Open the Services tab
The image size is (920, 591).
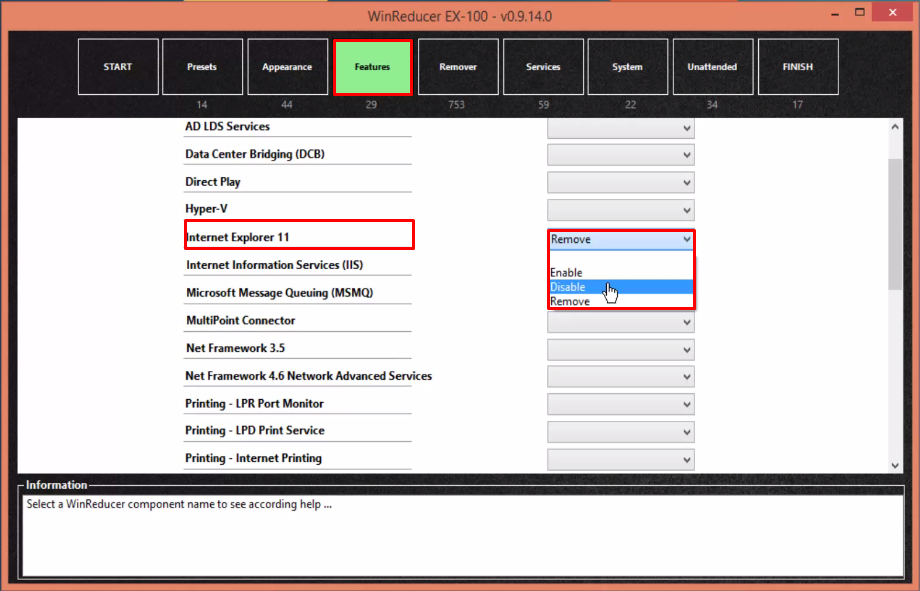tap(543, 67)
